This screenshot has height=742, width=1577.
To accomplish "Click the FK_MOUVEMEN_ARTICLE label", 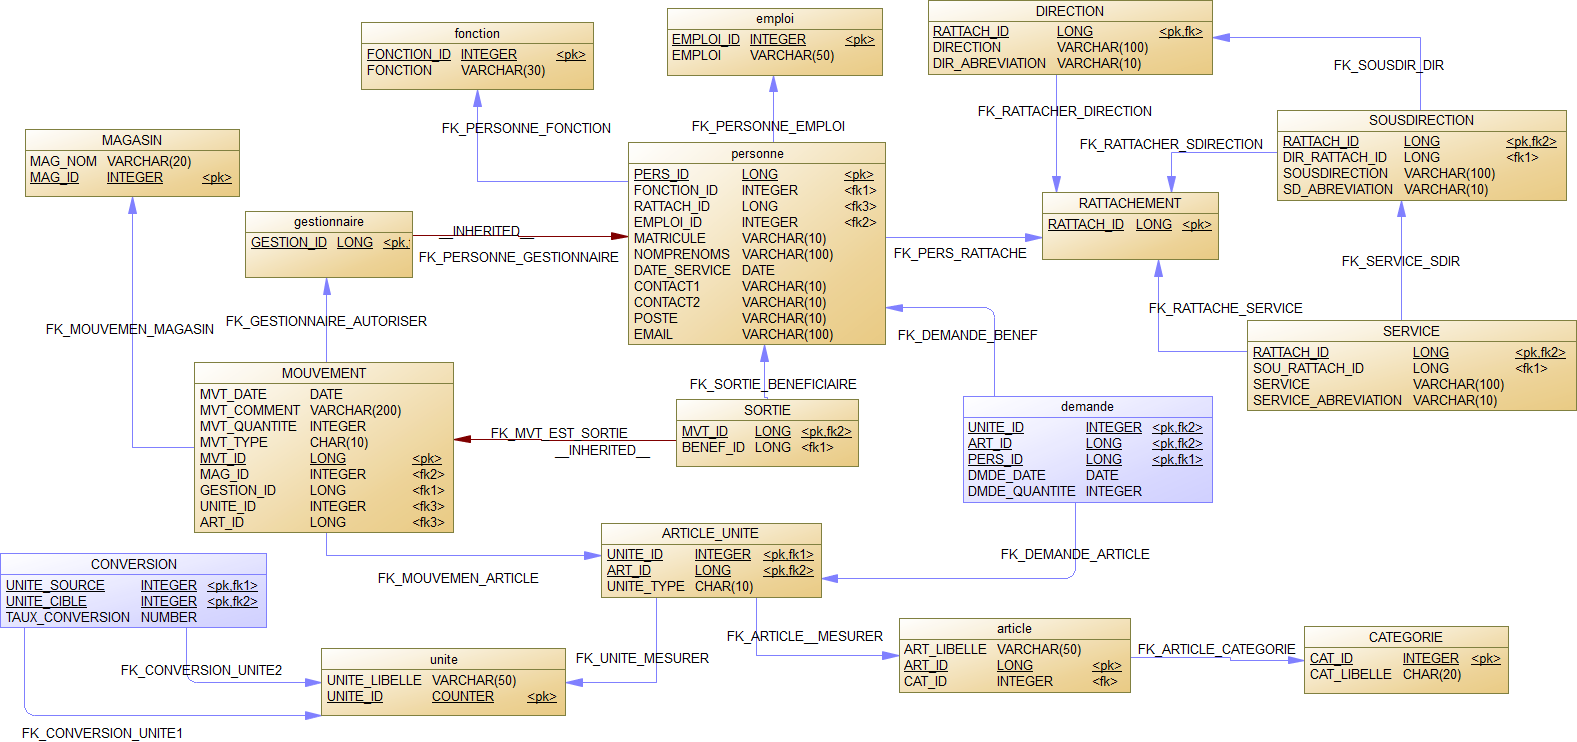I will tap(458, 578).
